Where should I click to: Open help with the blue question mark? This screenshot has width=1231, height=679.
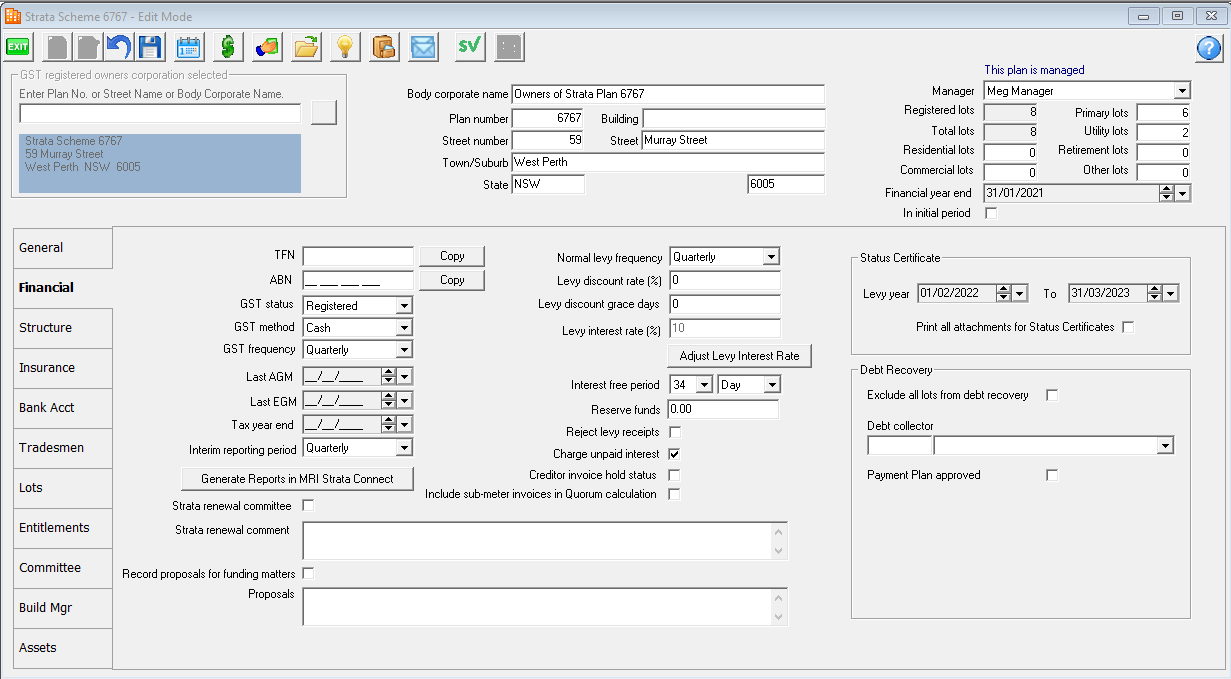point(1208,48)
